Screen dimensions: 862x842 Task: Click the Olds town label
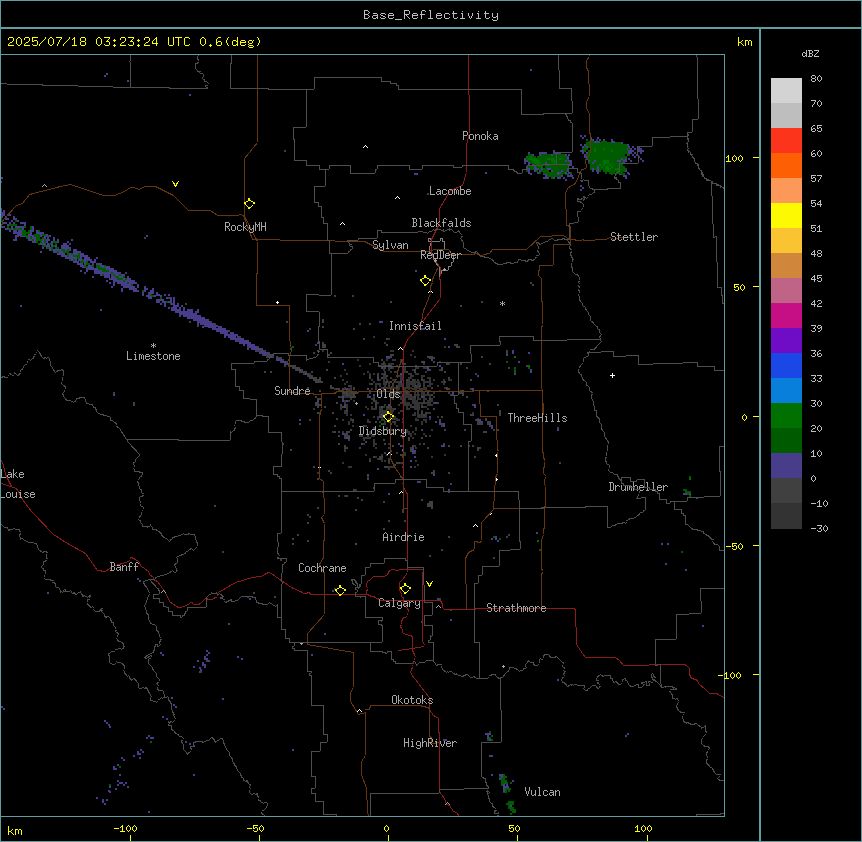coord(388,394)
